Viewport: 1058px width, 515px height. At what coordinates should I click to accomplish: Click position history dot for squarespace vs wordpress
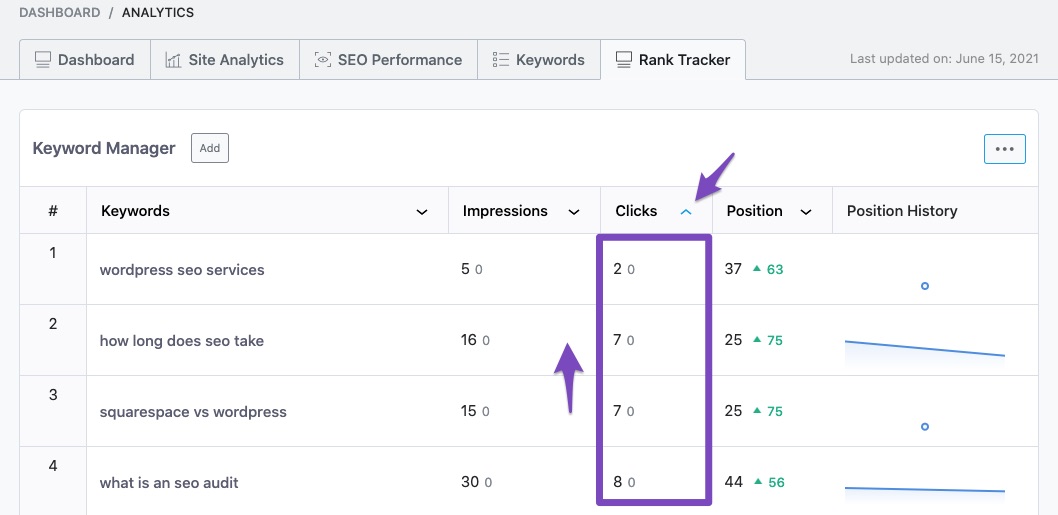(925, 427)
